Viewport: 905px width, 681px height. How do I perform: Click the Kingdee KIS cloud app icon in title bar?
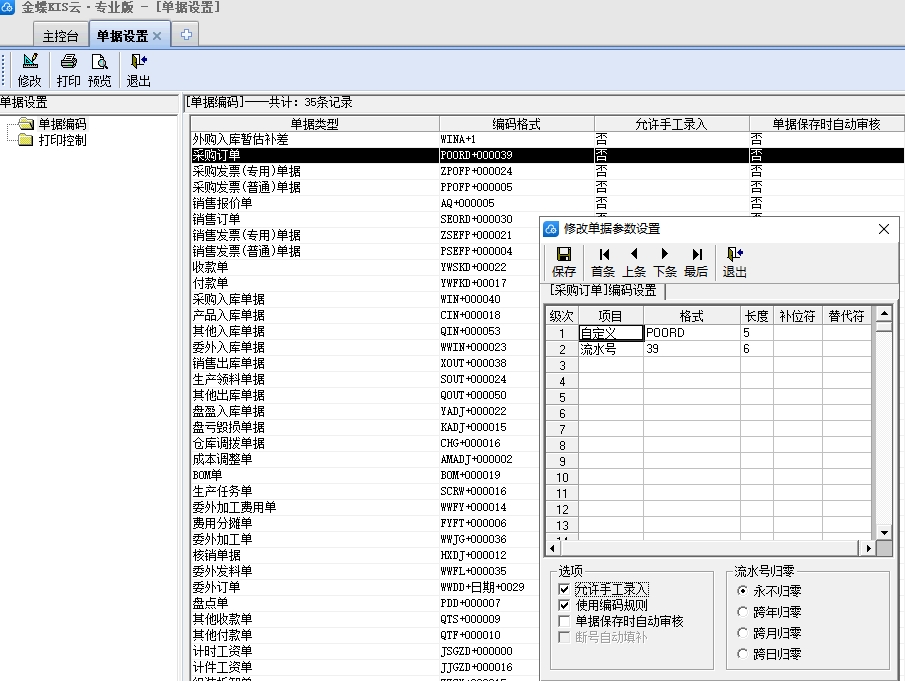click(x=8, y=7)
